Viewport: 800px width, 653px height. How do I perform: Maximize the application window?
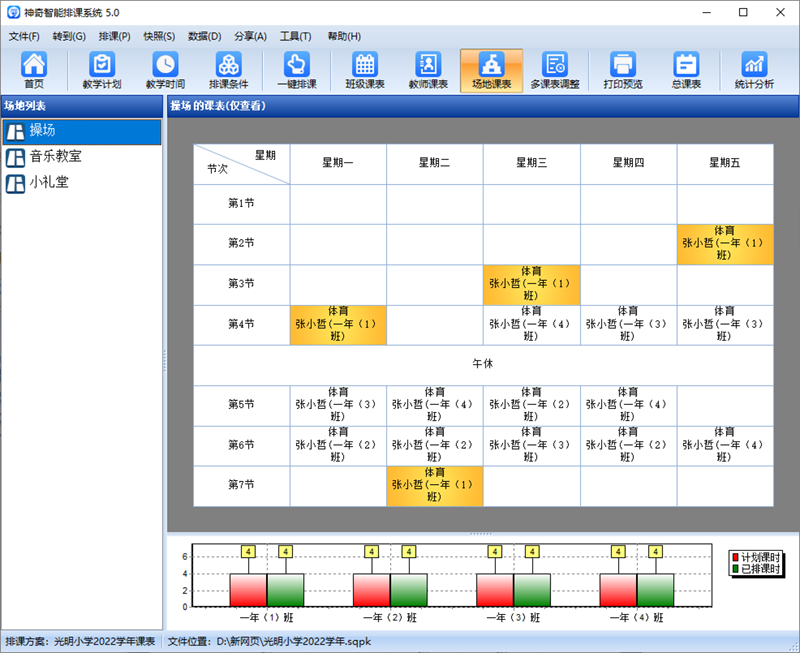[743, 12]
